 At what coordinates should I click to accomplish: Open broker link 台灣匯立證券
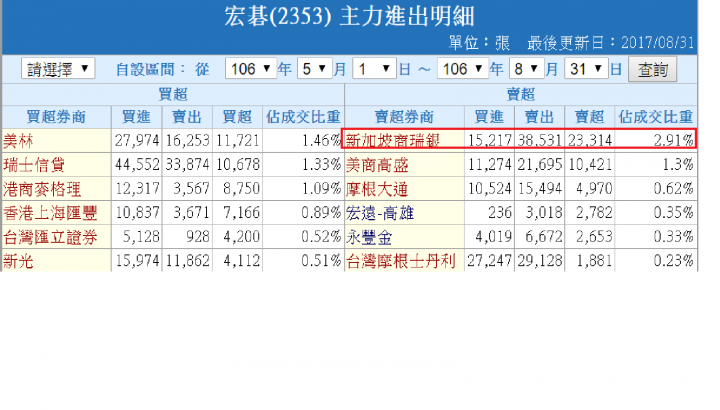pyautogui.click(x=50, y=237)
